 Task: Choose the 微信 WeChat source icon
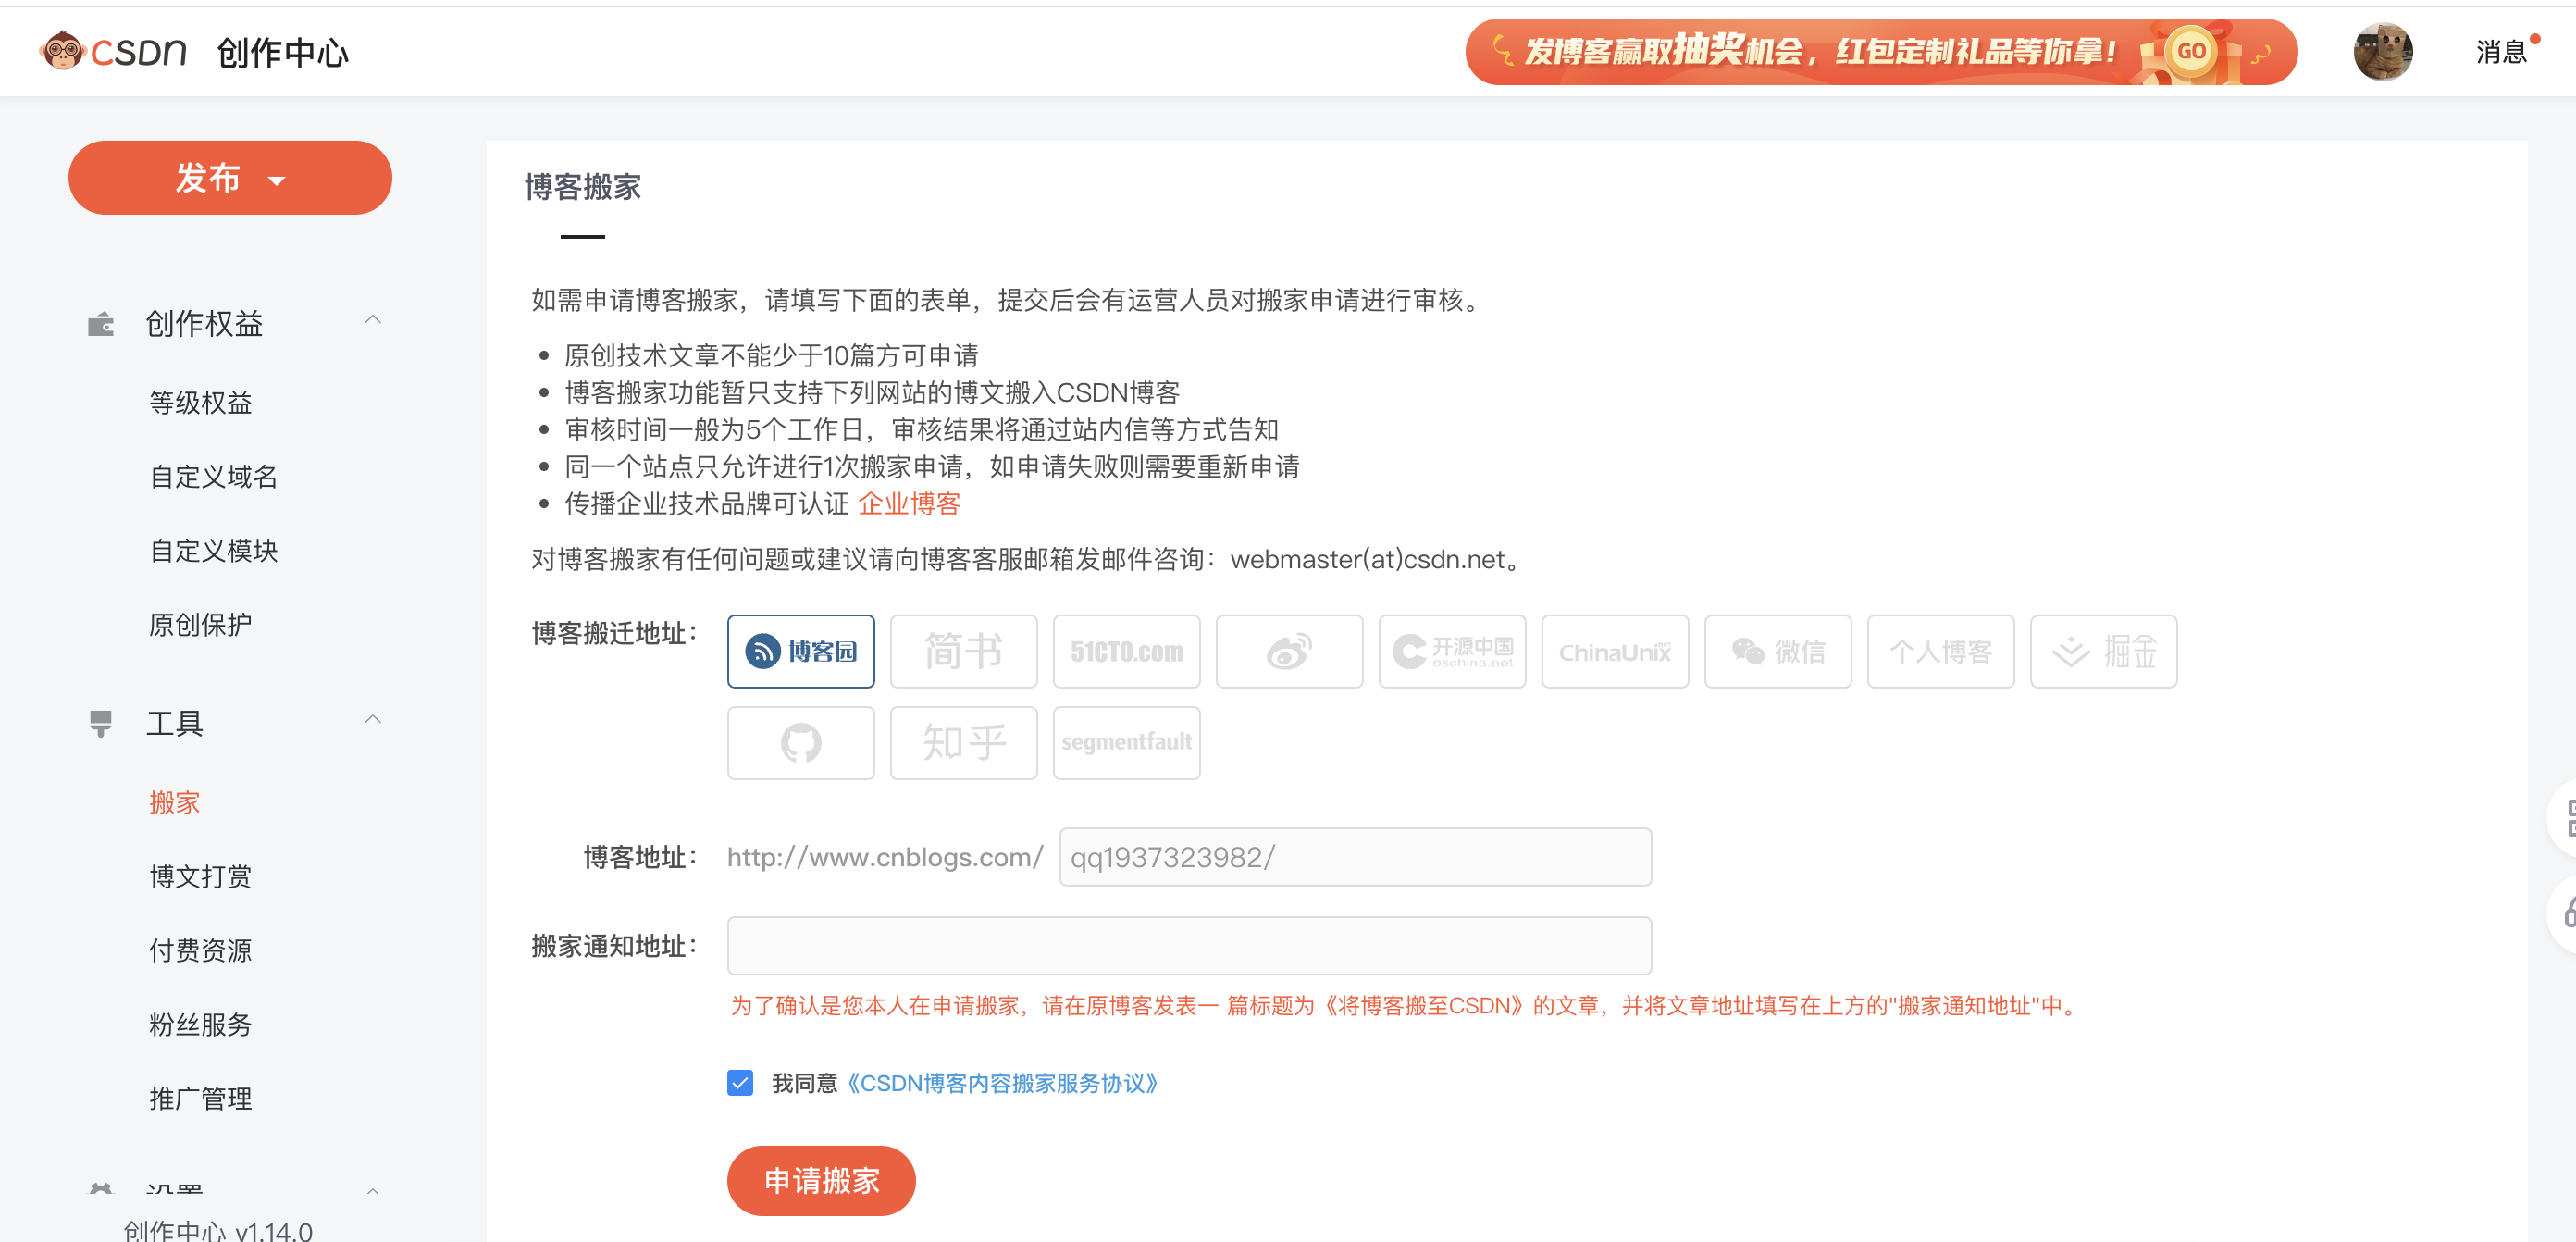click(x=1777, y=651)
